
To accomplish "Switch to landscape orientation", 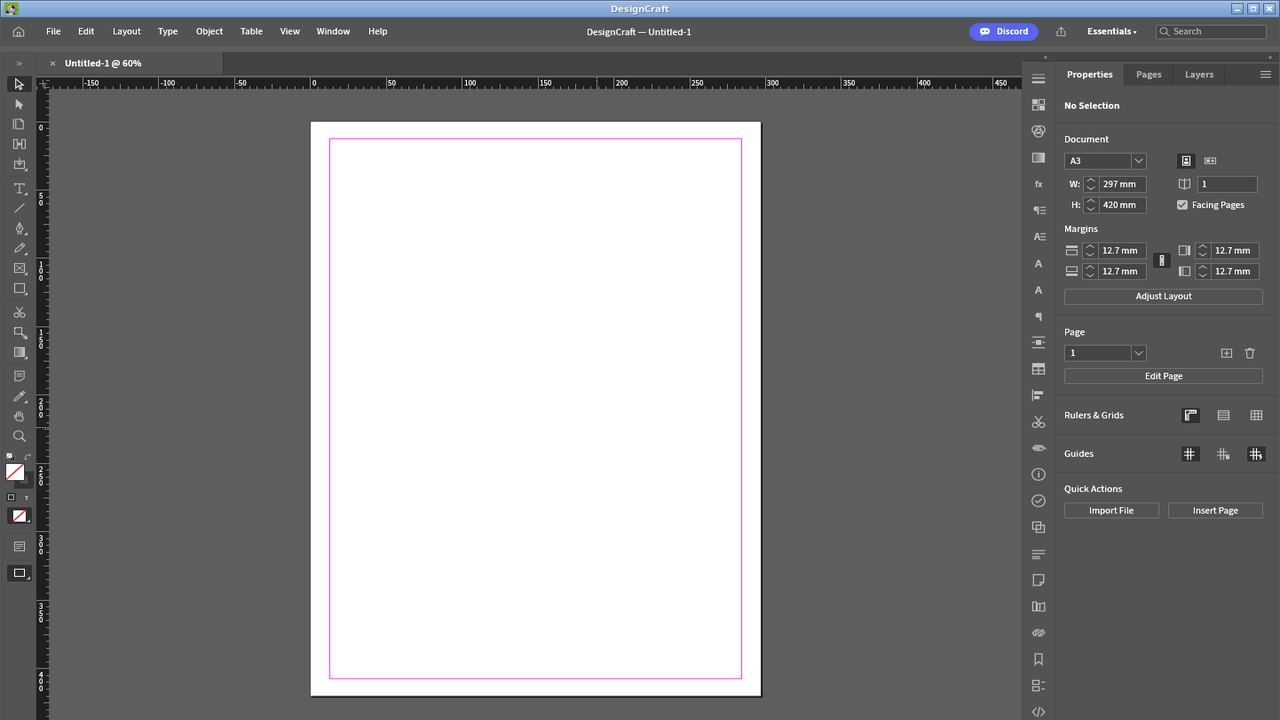I will [x=1210, y=161].
